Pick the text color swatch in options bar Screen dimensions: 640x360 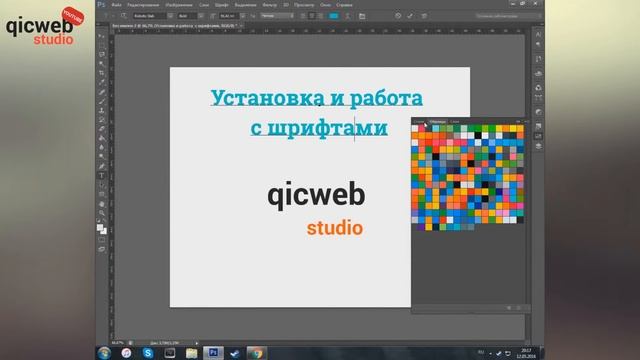click(333, 16)
